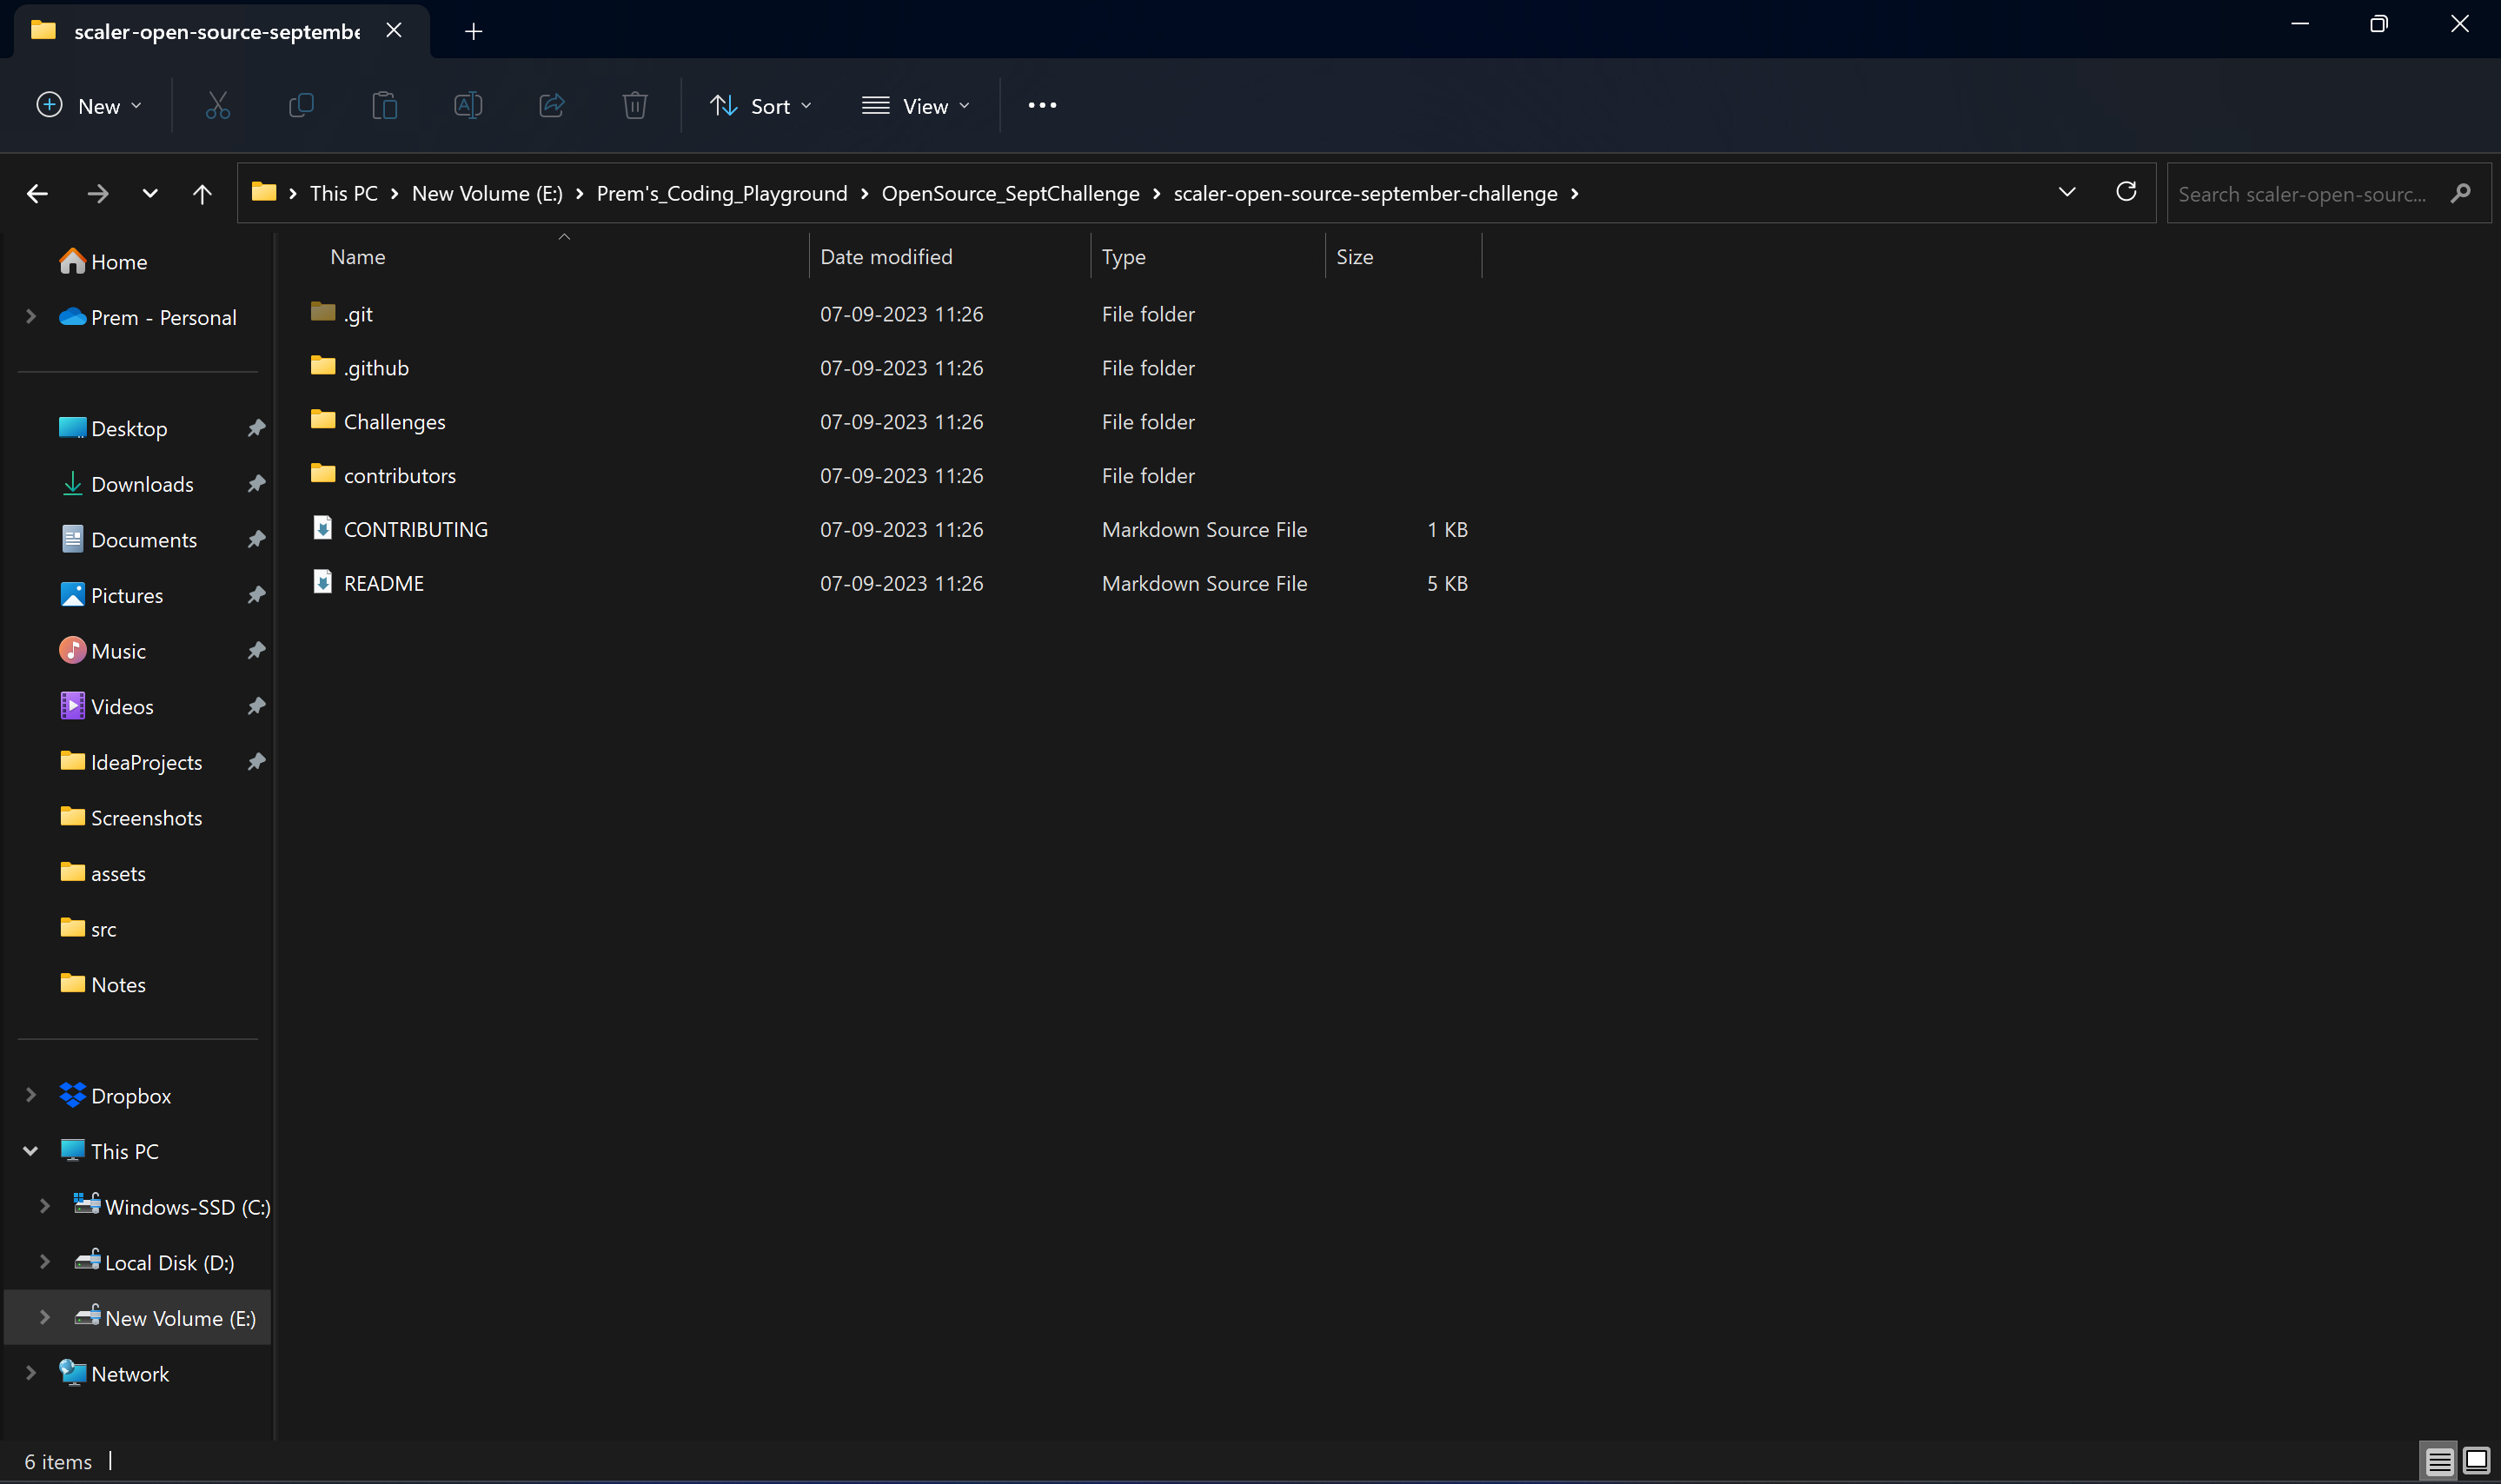
Task: Click the Paste clipboard icon
Action: pyautogui.click(x=384, y=105)
